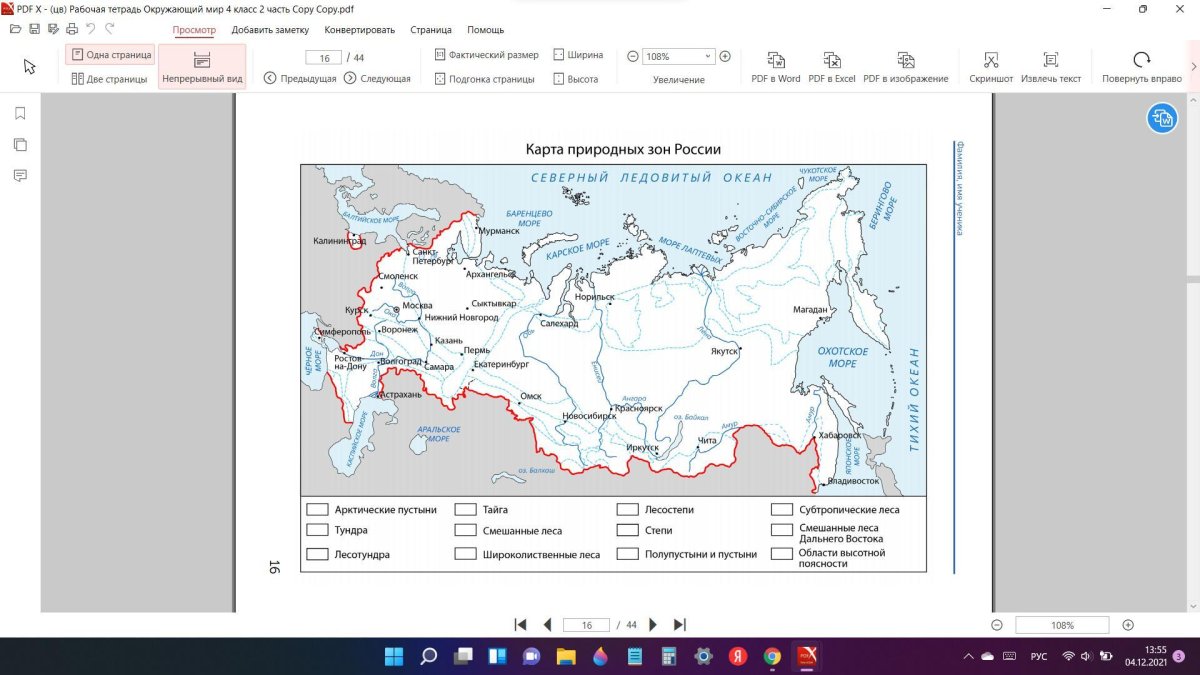
Task: Convert PDF в изображение via toolbar icon
Action: 905,60
